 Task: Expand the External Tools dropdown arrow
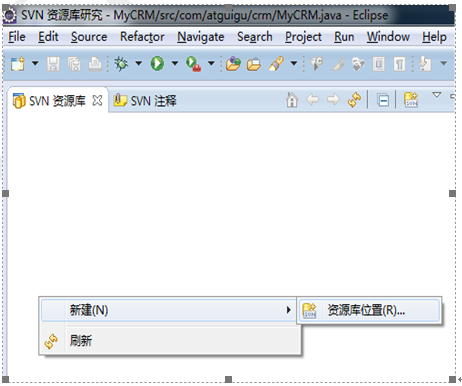(x=211, y=63)
